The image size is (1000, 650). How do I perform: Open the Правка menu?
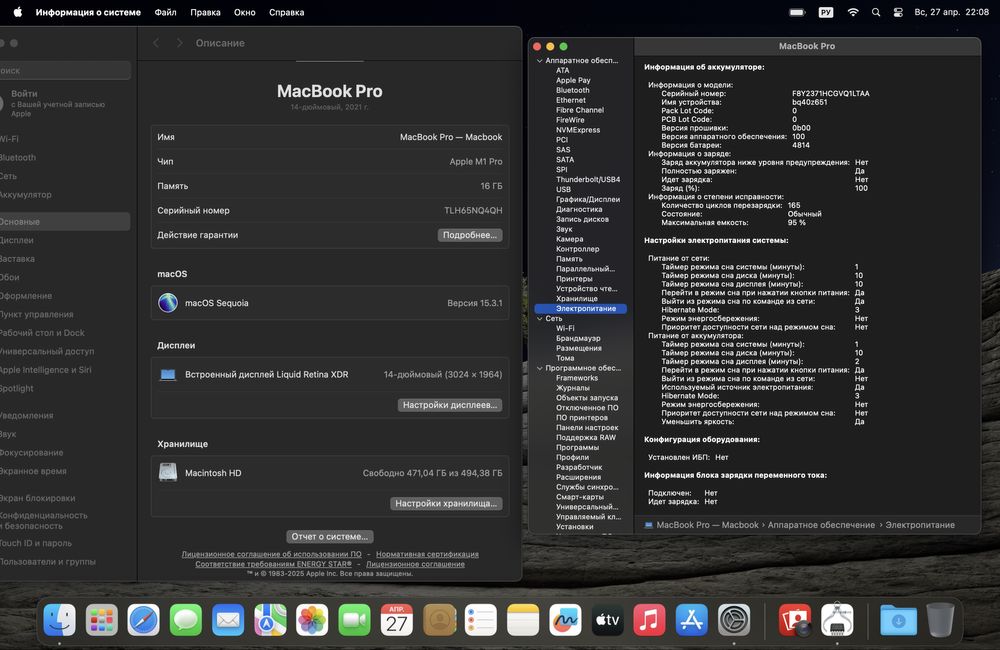pyautogui.click(x=205, y=12)
